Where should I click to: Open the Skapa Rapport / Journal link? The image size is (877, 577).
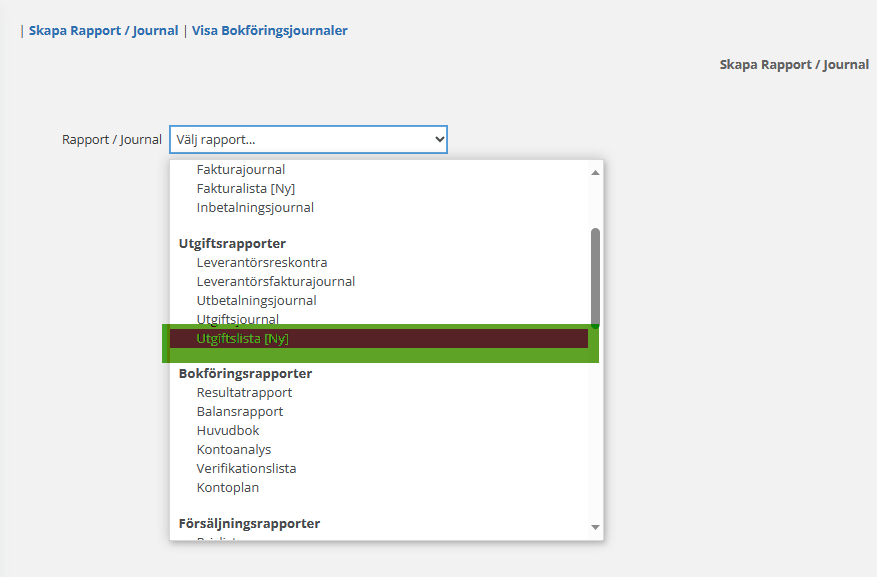[103, 31]
